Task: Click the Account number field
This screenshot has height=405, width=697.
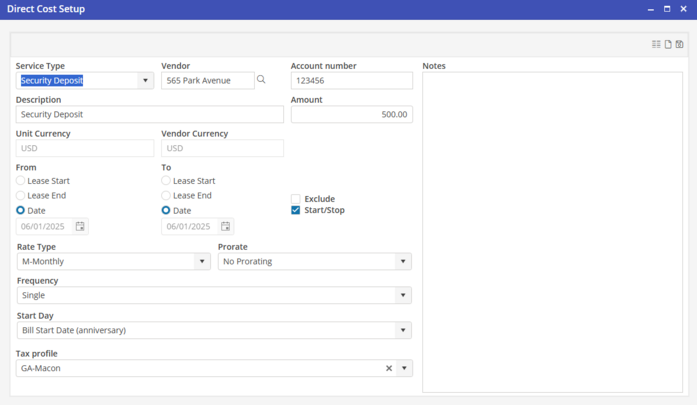Action: point(351,81)
